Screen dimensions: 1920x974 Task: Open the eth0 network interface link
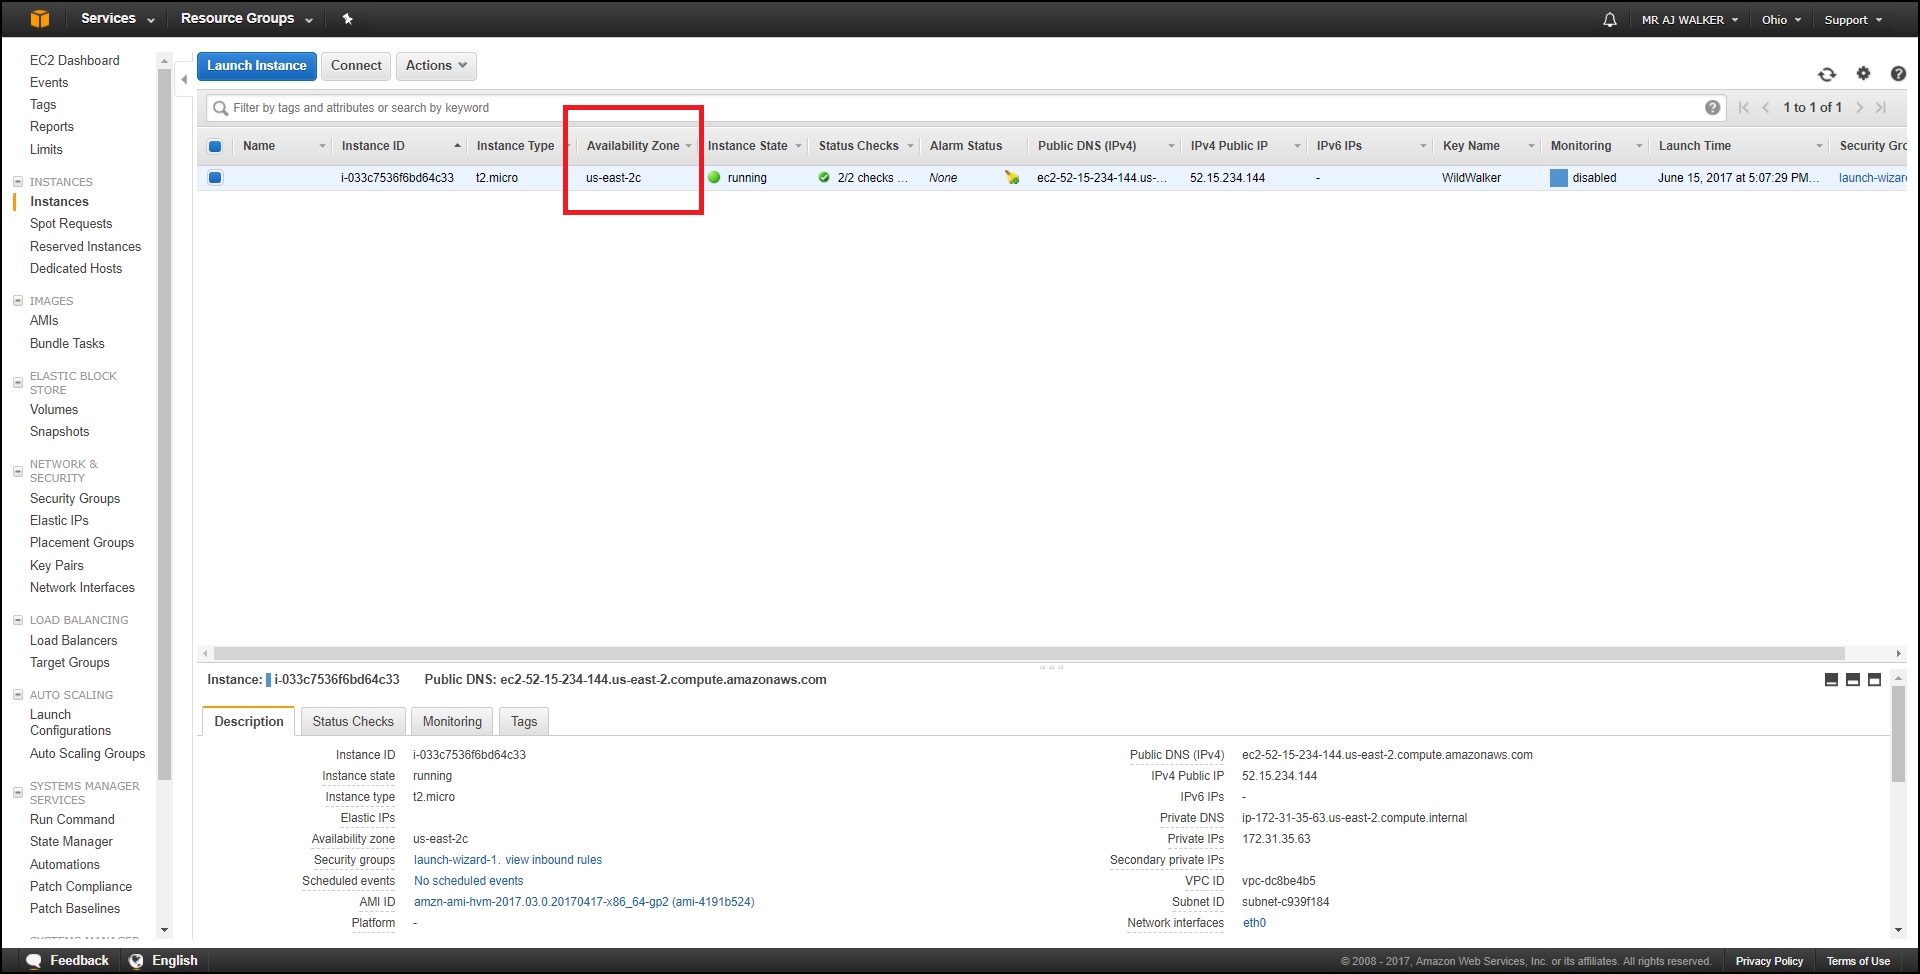click(x=1254, y=923)
